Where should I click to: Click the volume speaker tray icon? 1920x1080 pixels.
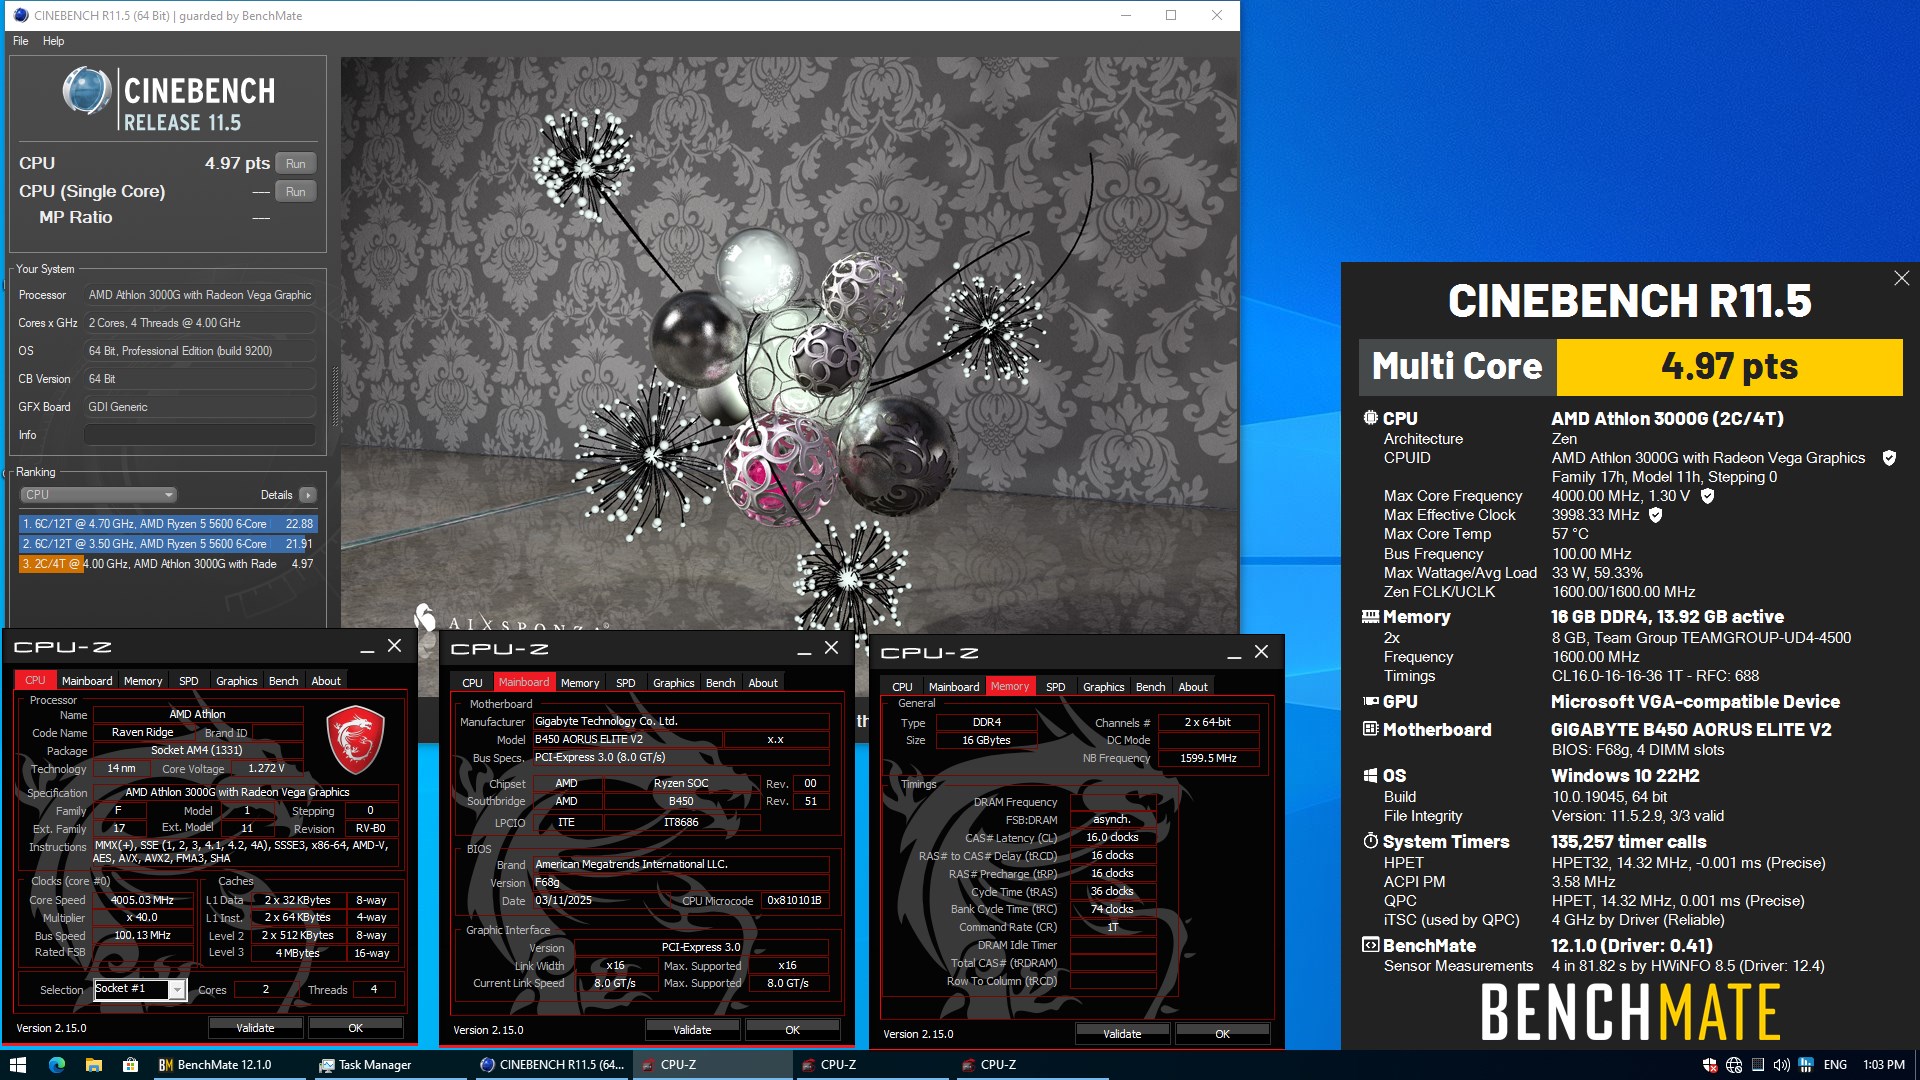[1781, 1065]
